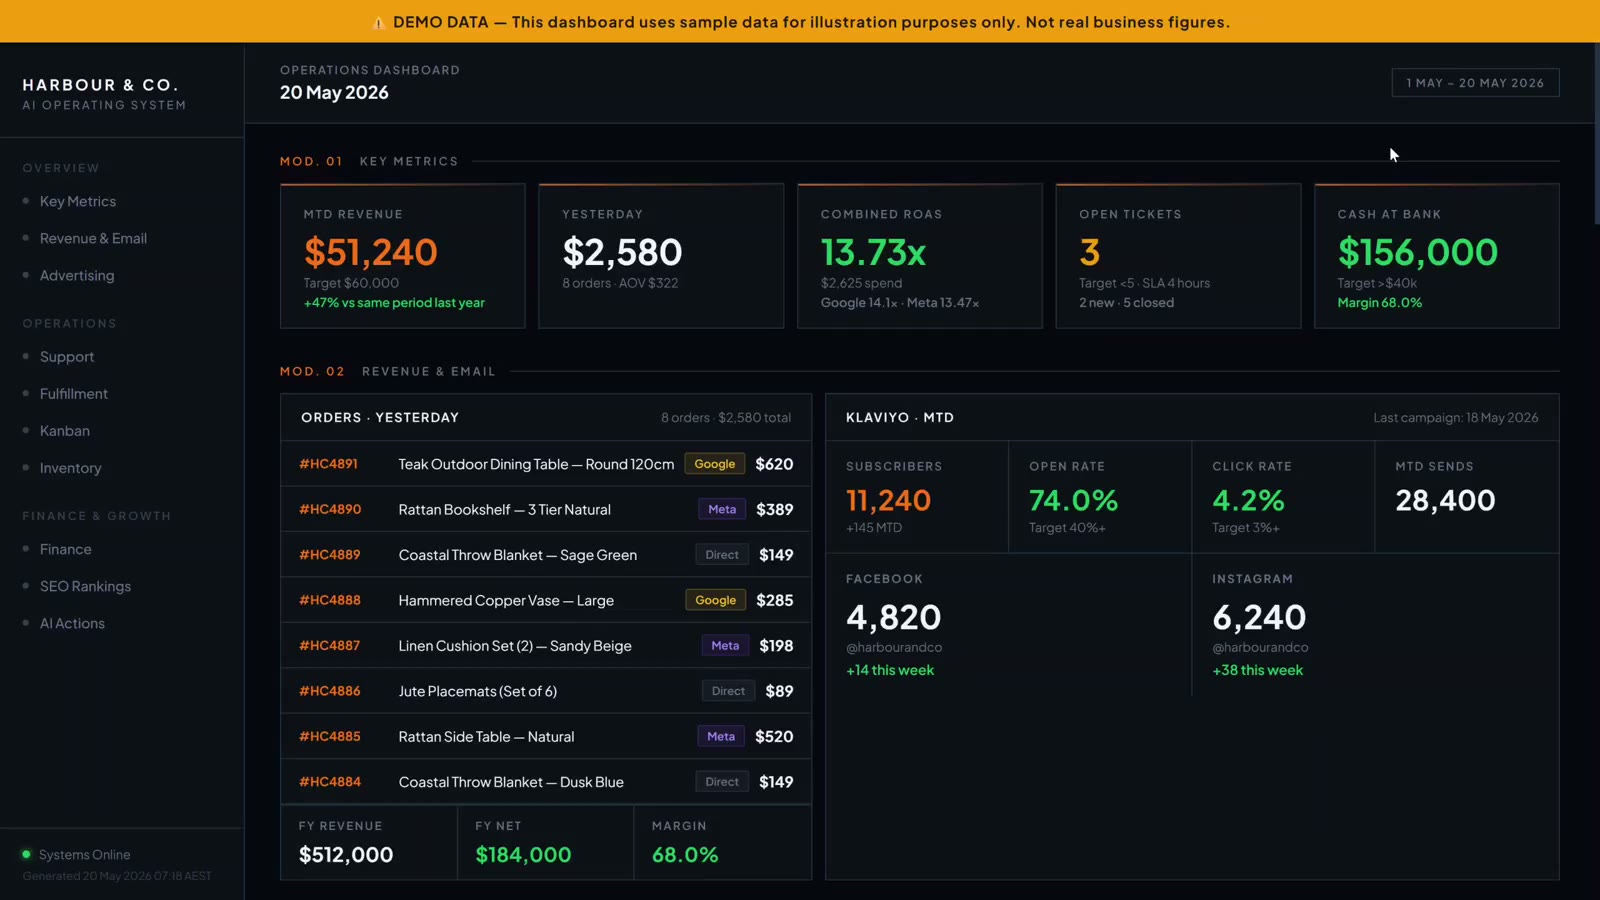This screenshot has height=900, width=1600.
Task: Click Google tag on Teak Dining Table row
Action: tap(714, 464)
